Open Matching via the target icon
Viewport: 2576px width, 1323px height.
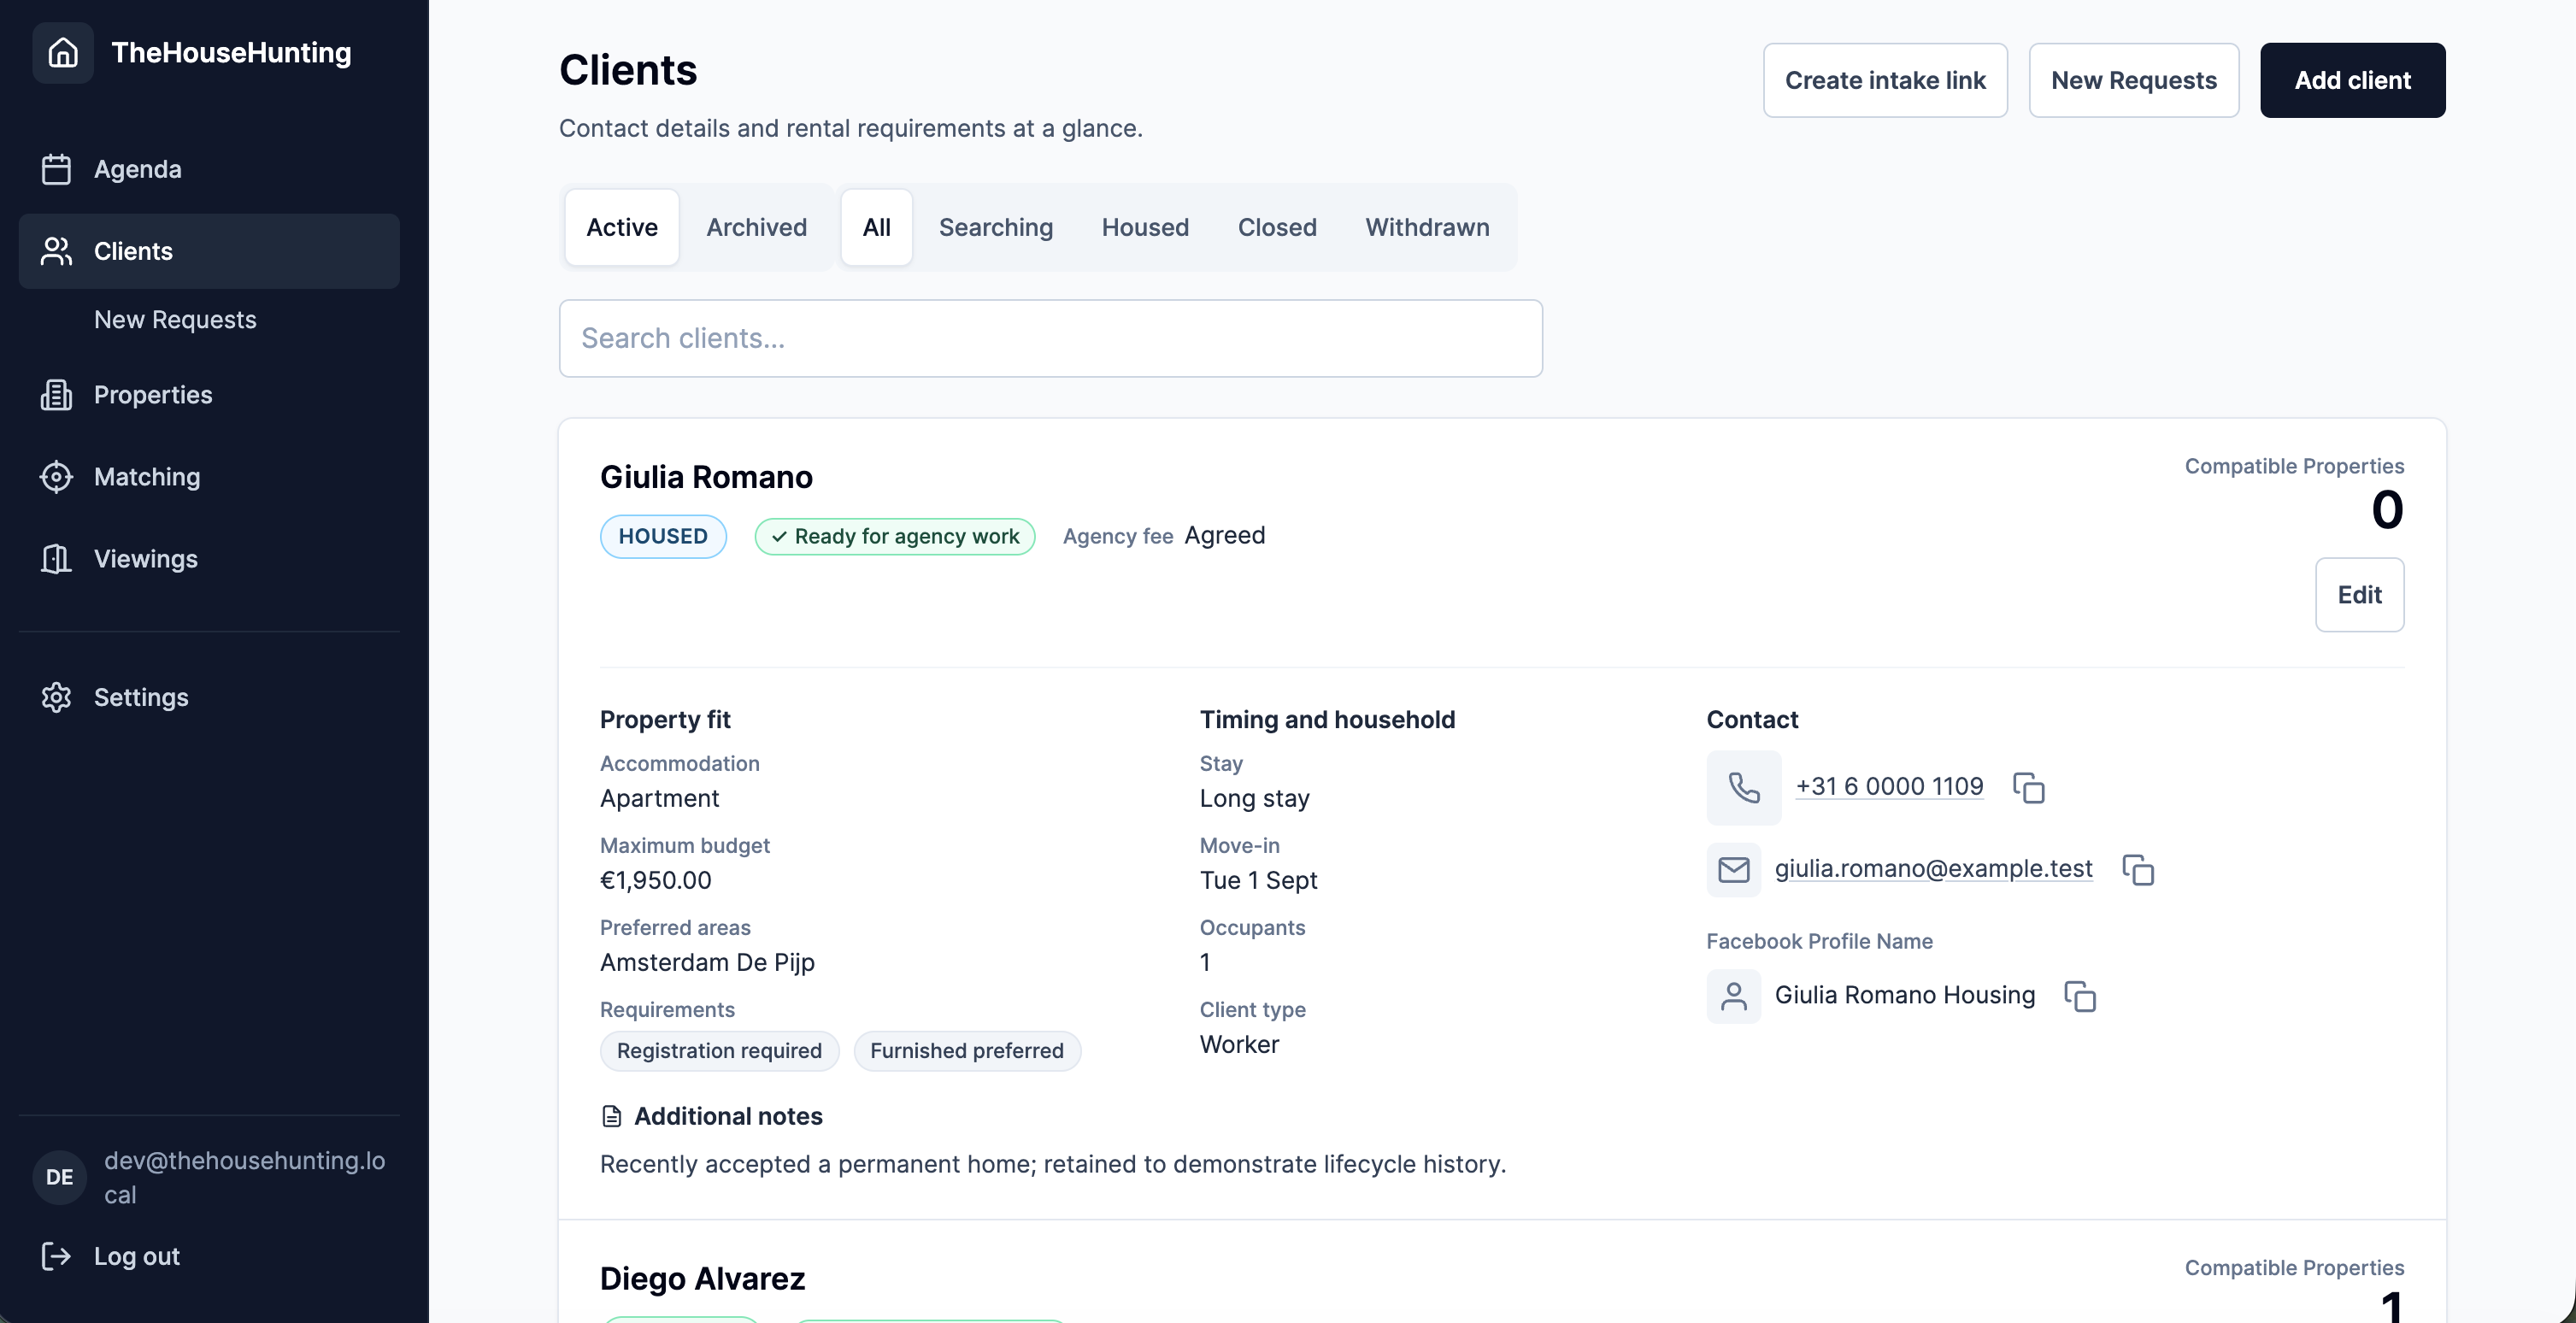point(56,477)
